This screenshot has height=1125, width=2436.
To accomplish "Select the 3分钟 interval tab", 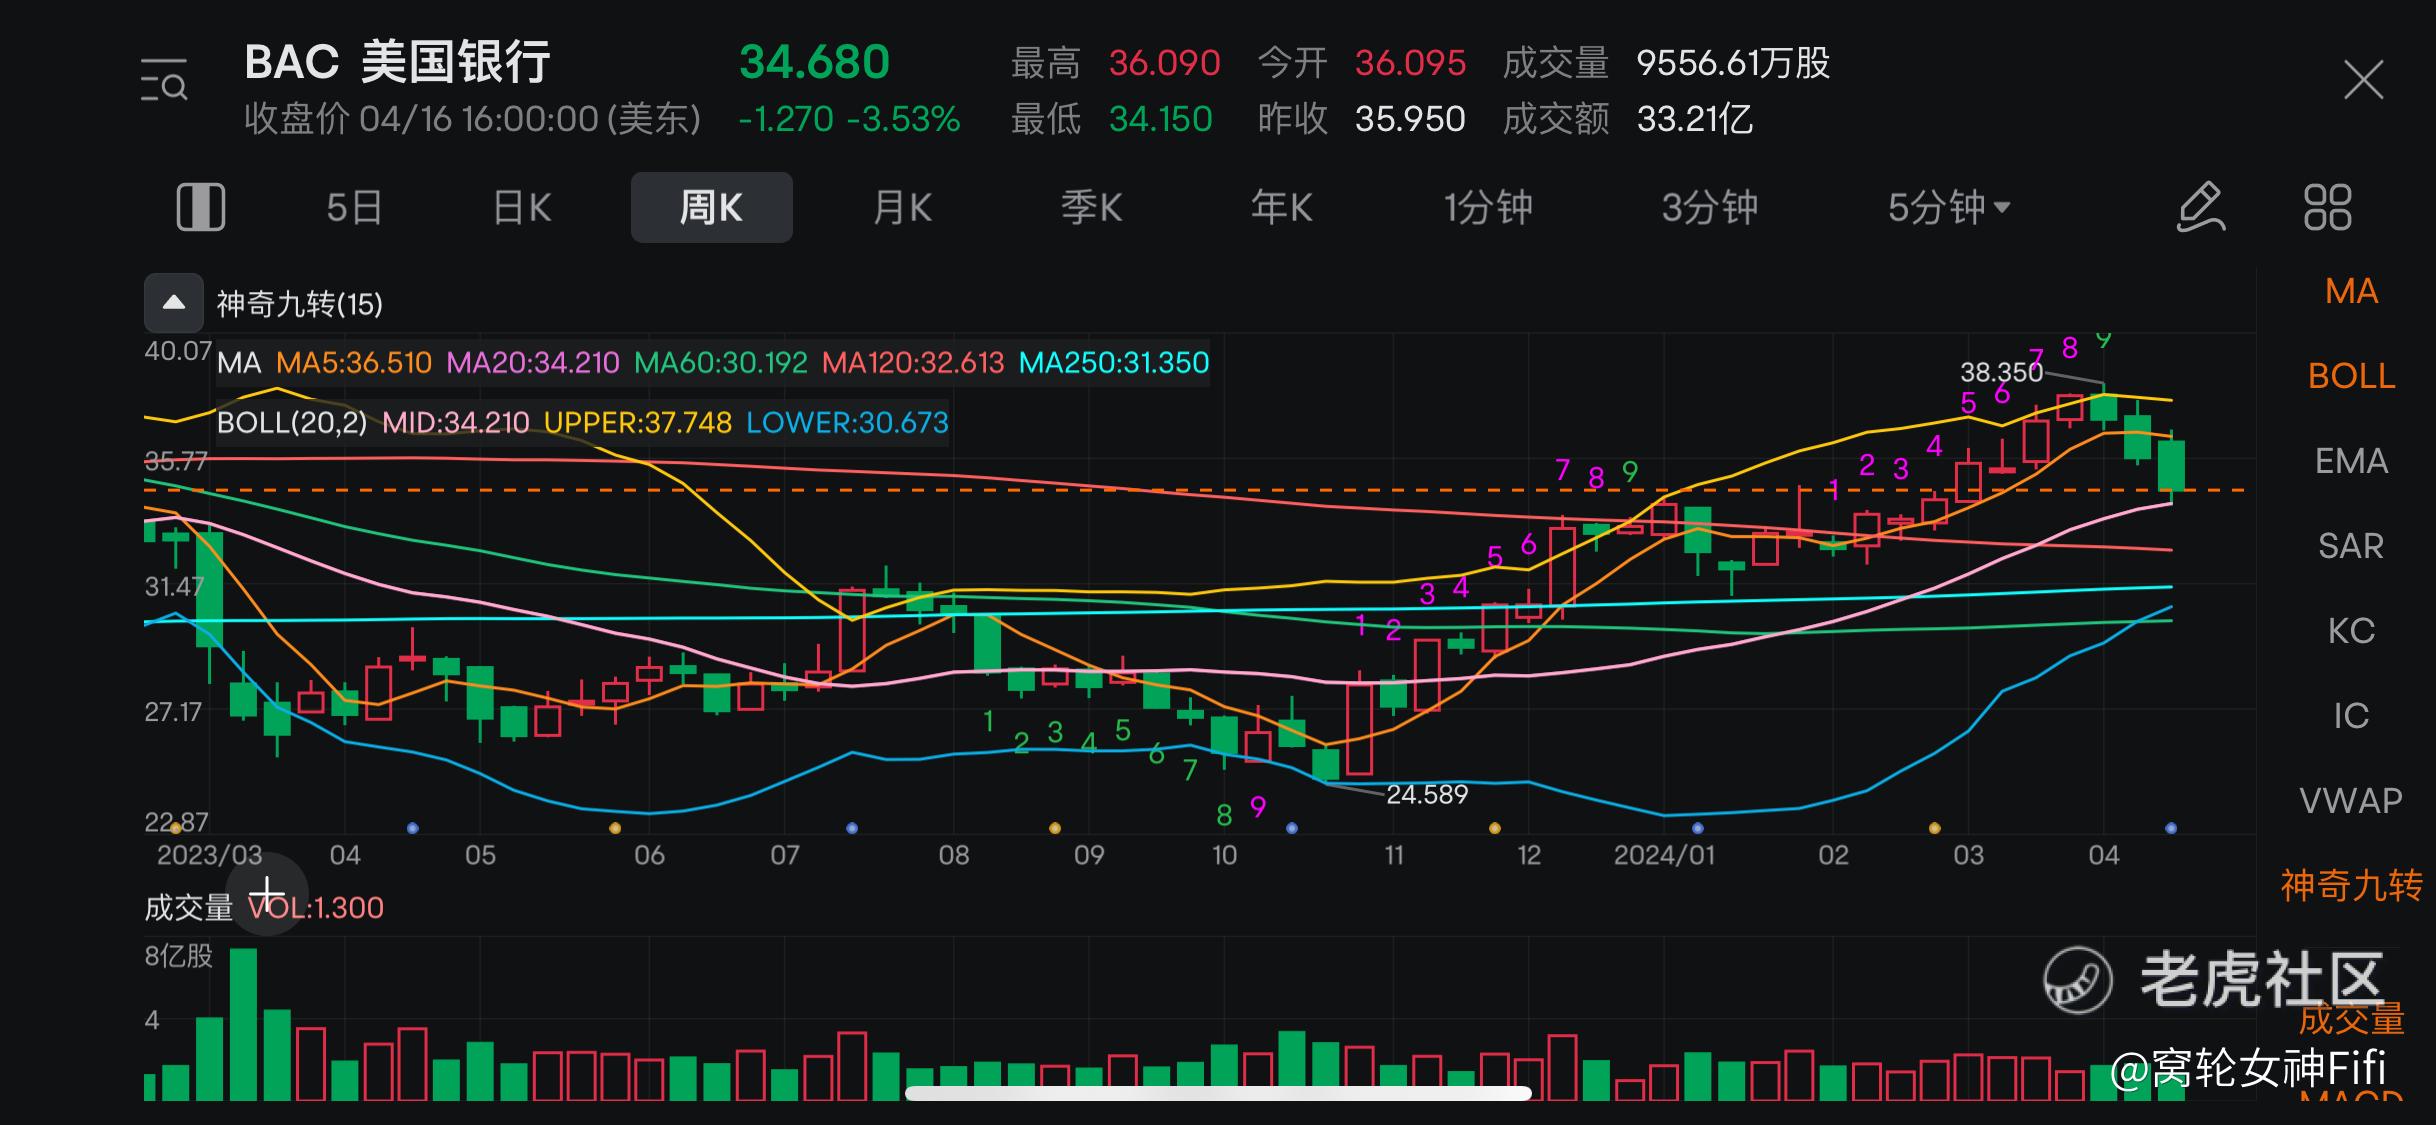I will point(1710,208).
